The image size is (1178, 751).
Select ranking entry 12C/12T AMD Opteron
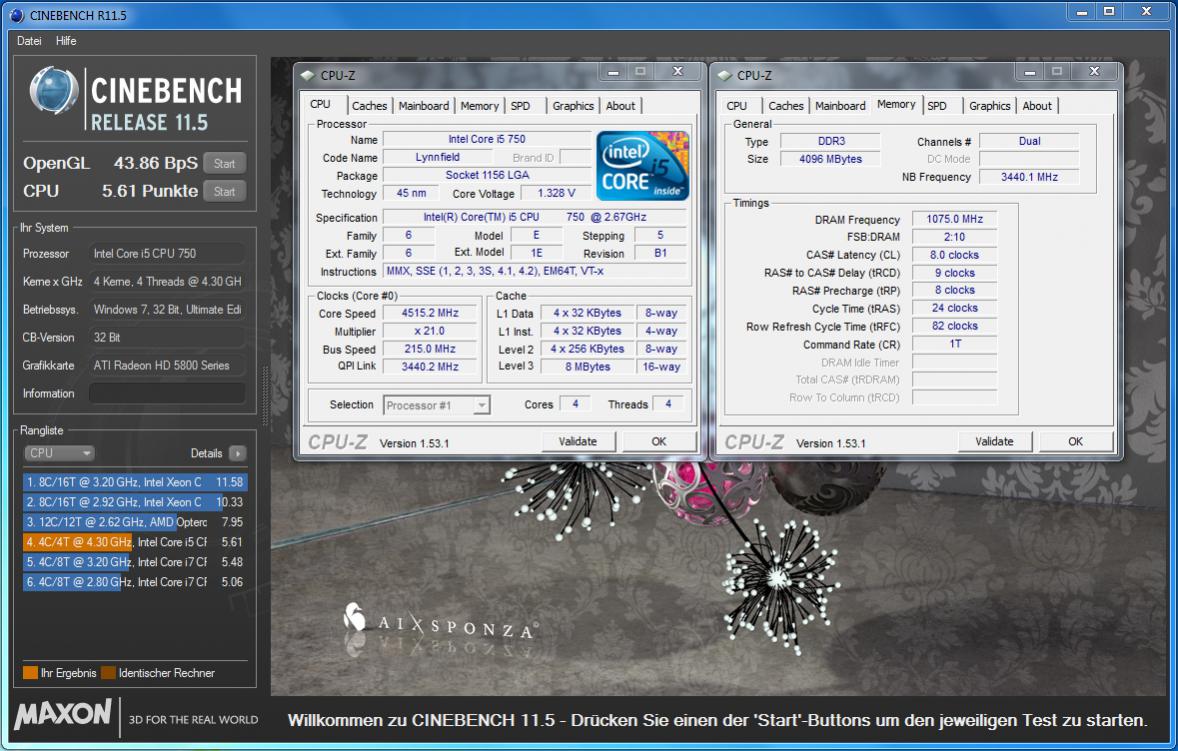(x=134, y=522)
